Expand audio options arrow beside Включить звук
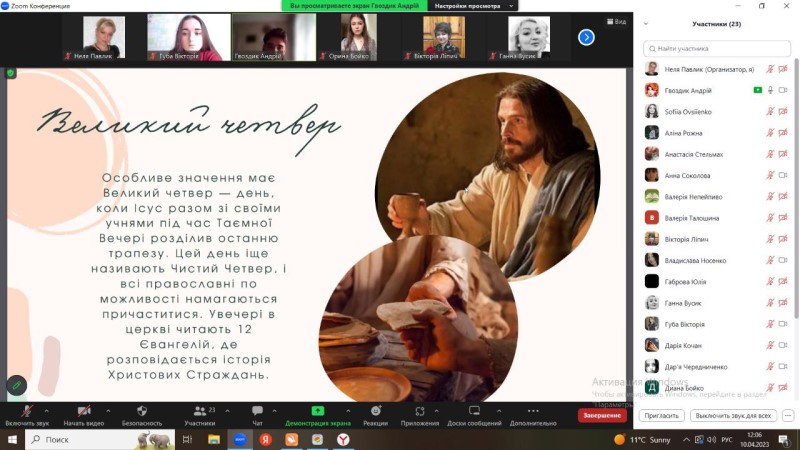The height and width of the screenshot is (450, 800). coord(46,411)
